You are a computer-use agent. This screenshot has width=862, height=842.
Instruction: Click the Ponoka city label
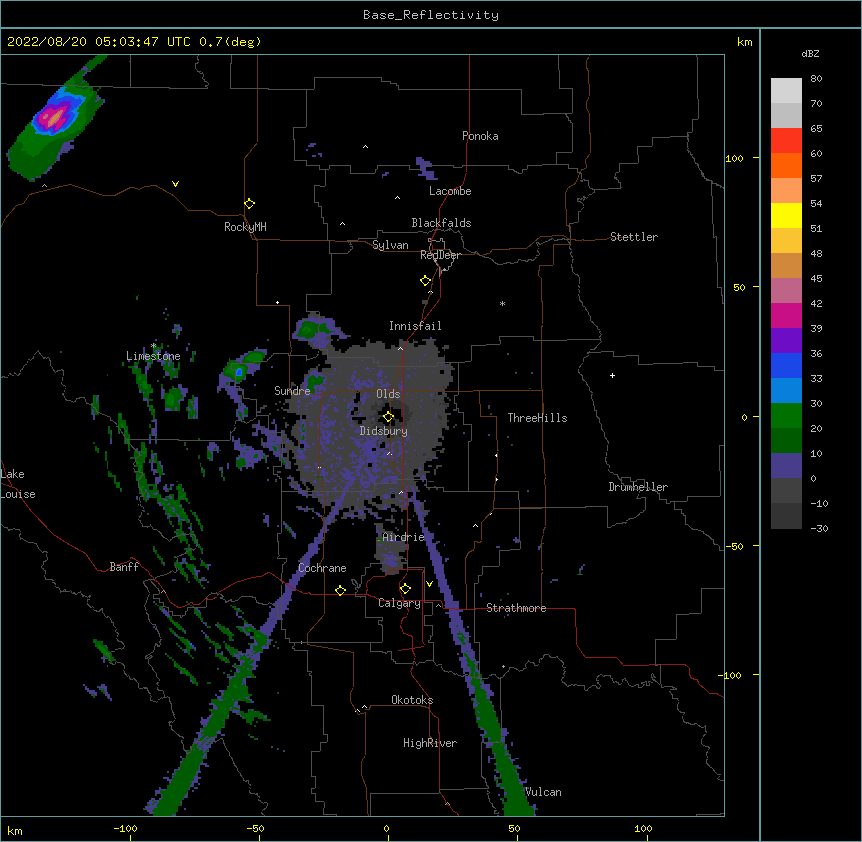[x=480, y=136]
